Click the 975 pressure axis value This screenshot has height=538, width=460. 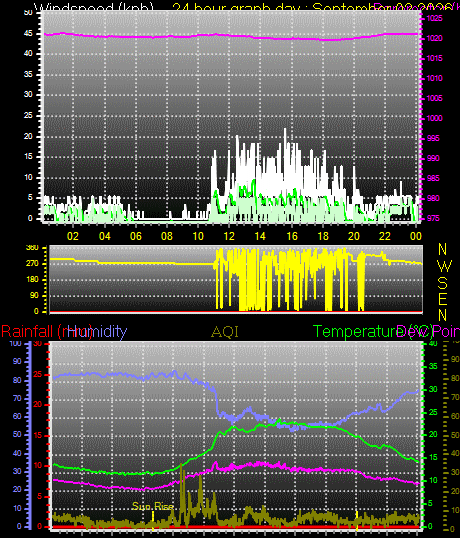point(433,219)
